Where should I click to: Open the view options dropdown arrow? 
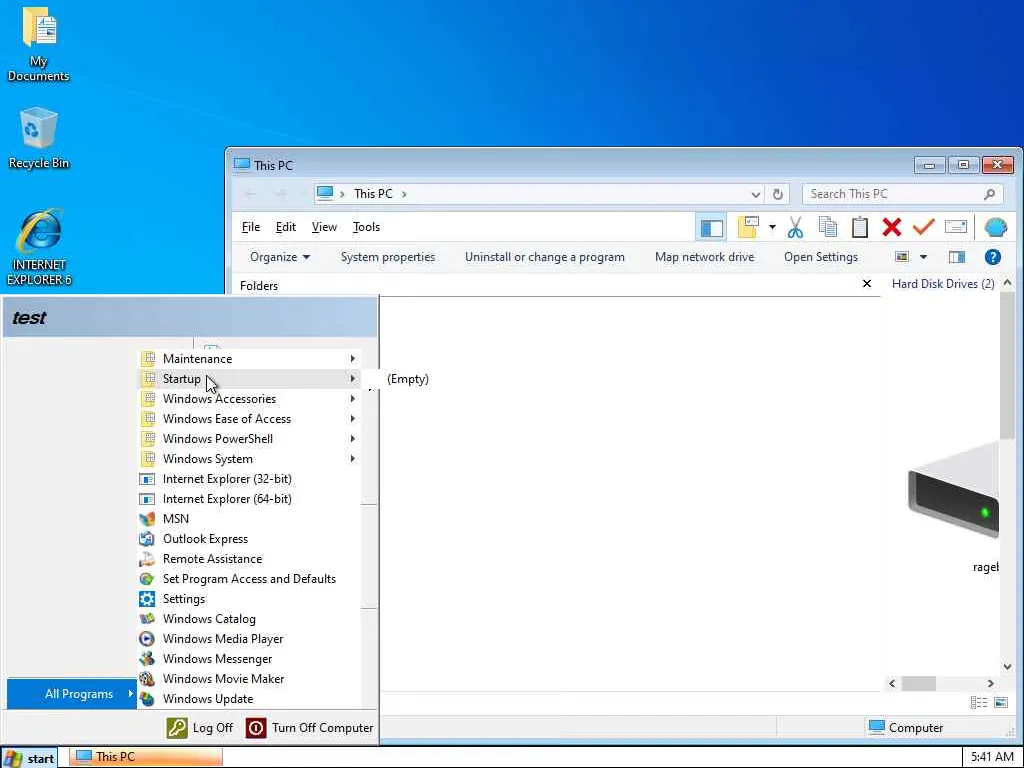(923, 257)
